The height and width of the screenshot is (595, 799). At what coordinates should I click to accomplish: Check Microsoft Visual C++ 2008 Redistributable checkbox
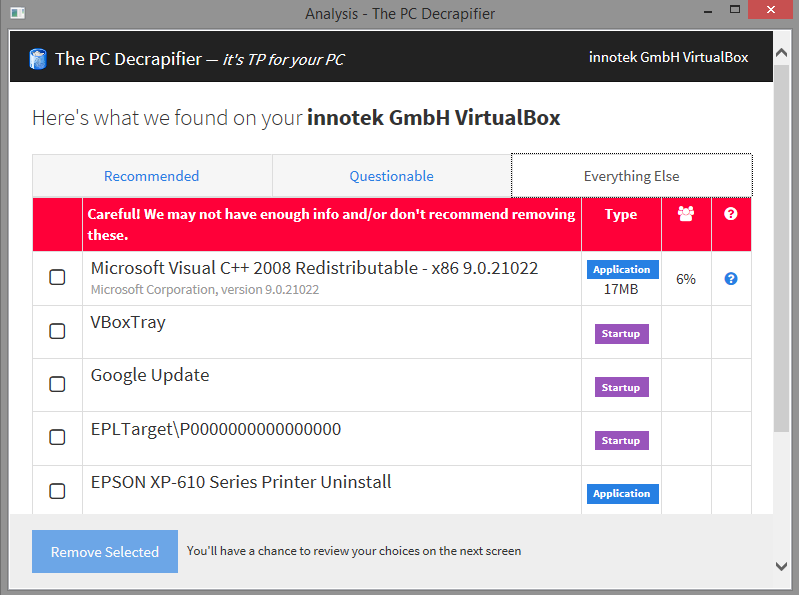click(x=57, y=277)
